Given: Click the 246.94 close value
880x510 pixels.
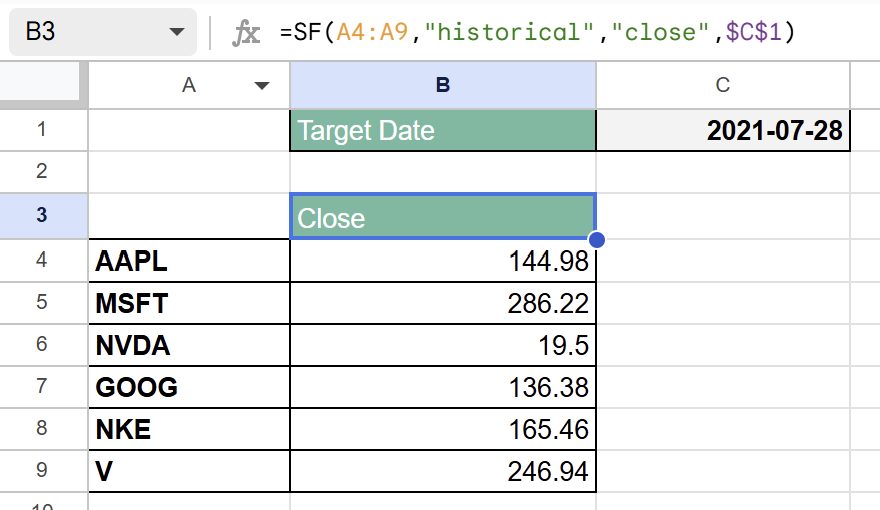Looking at the screenshot, I should [x=443, y=471].
